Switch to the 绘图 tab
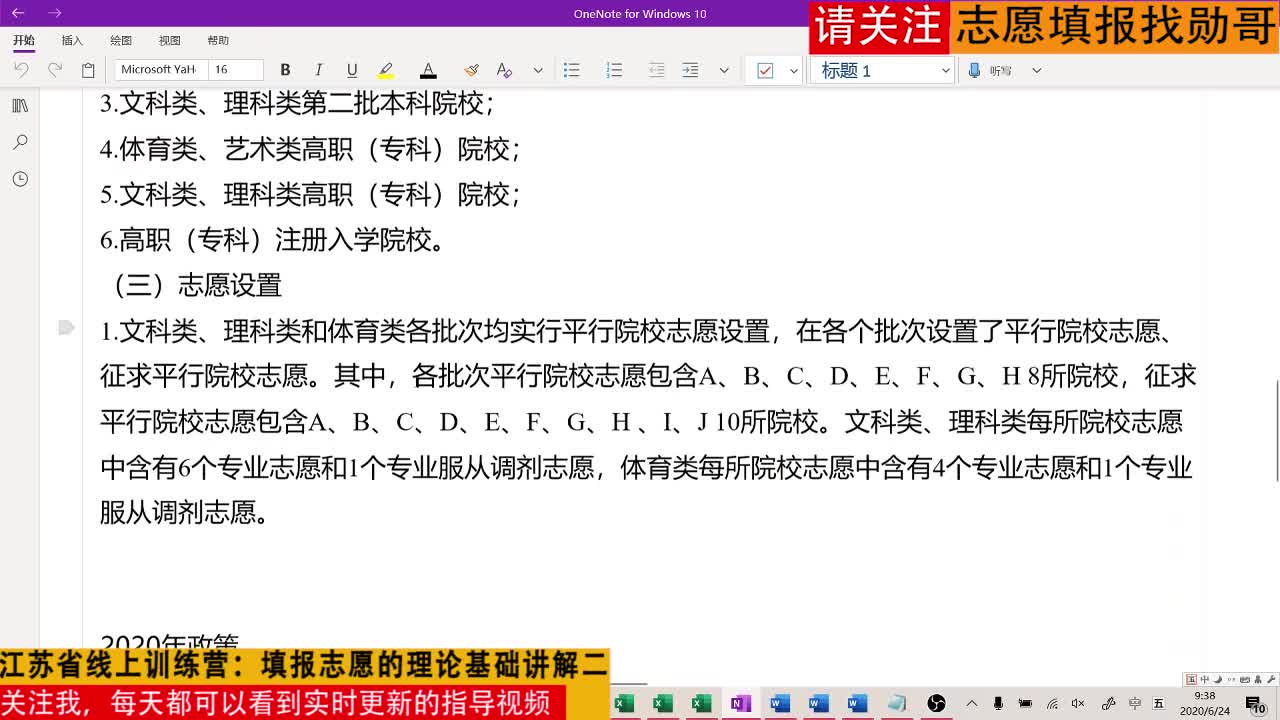Image resolution: width=1280 pixels, height=720 pixels. point(121,41)
